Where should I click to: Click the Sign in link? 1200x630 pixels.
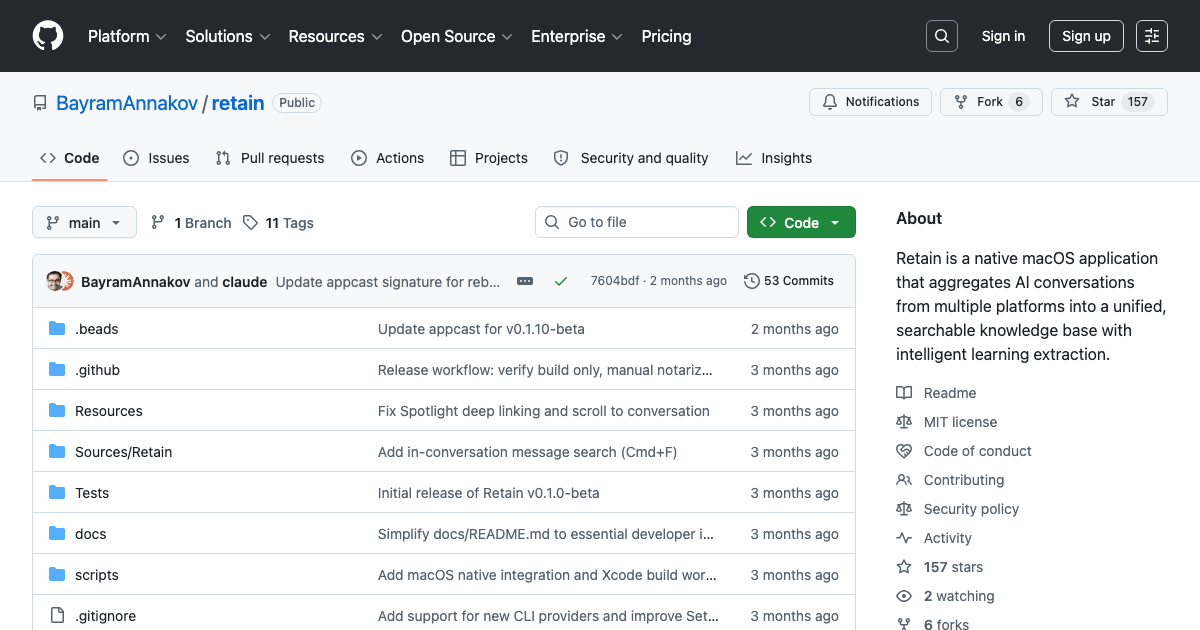[x=1003, y=36]
